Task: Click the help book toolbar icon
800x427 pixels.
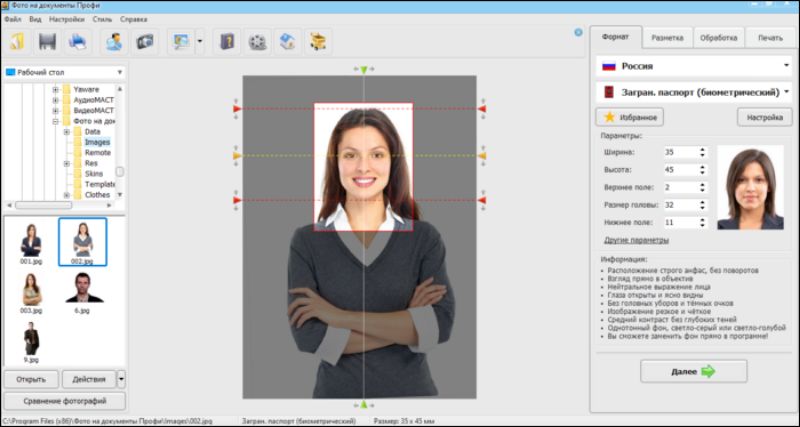Action: tap(226, 42)
